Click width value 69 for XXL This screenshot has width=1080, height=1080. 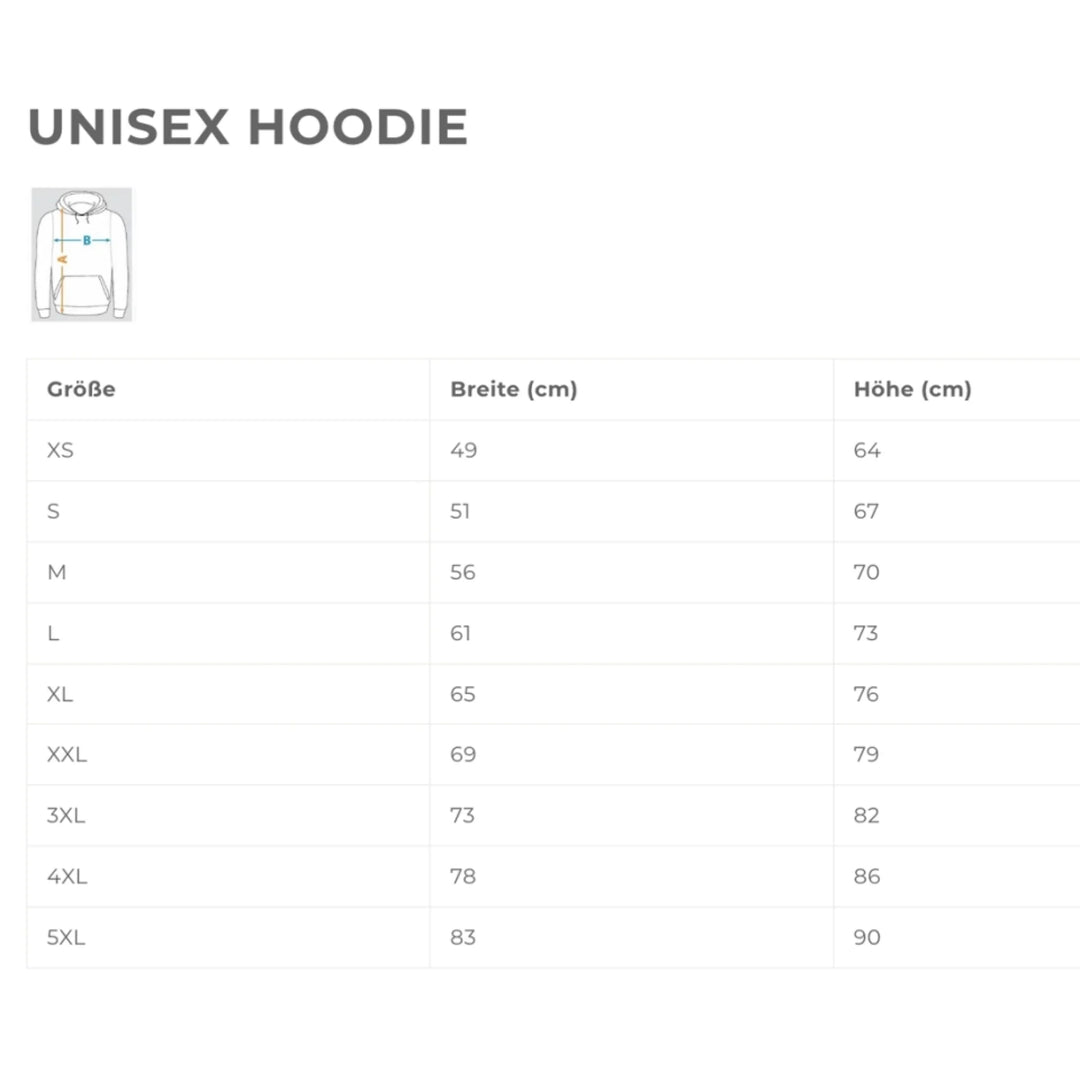pos(463,755)
